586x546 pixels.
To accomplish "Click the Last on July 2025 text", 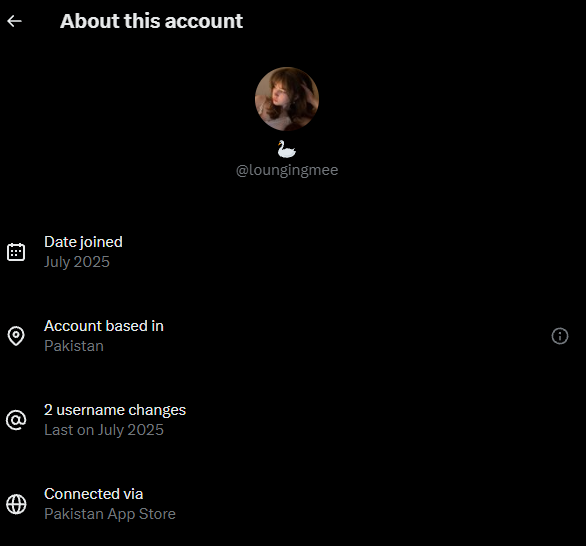I will coord(104,430).
